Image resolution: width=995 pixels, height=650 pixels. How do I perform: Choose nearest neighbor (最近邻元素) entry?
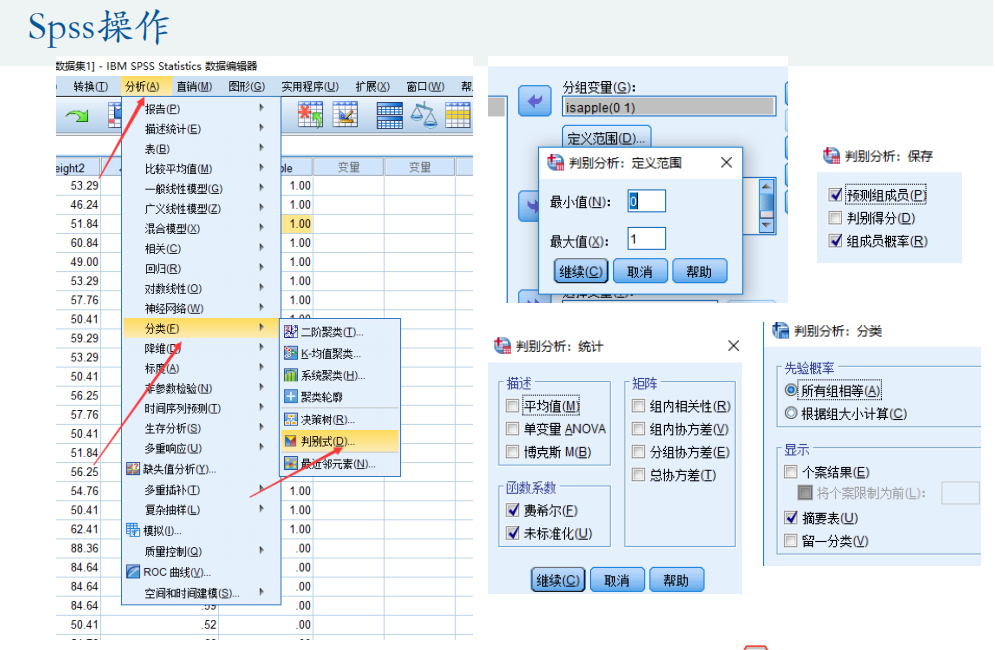click(339, 464)
